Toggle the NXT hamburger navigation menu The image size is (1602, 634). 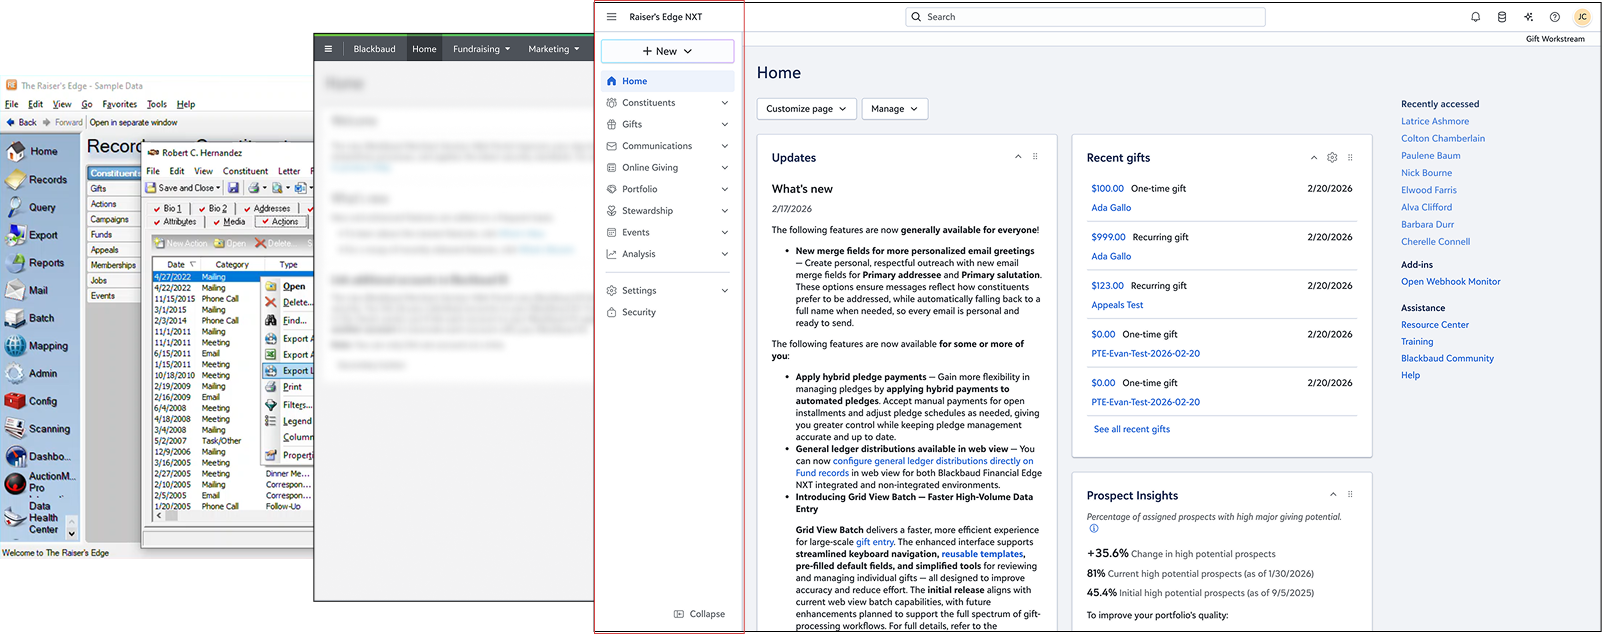coord(611,17)
